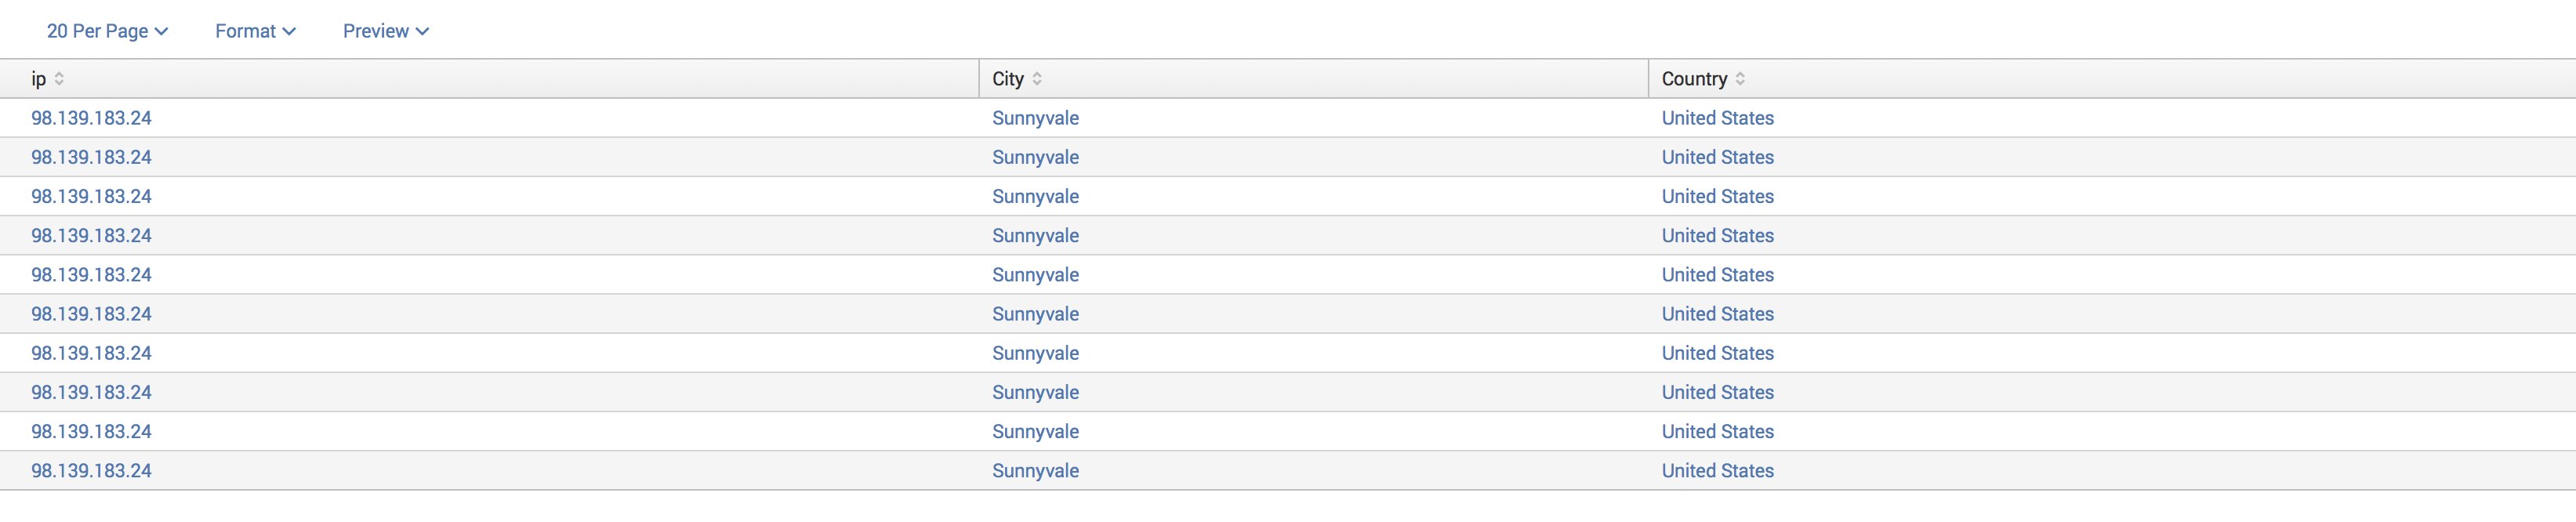Click the IP address in the fourth row

tap(91, 236)
